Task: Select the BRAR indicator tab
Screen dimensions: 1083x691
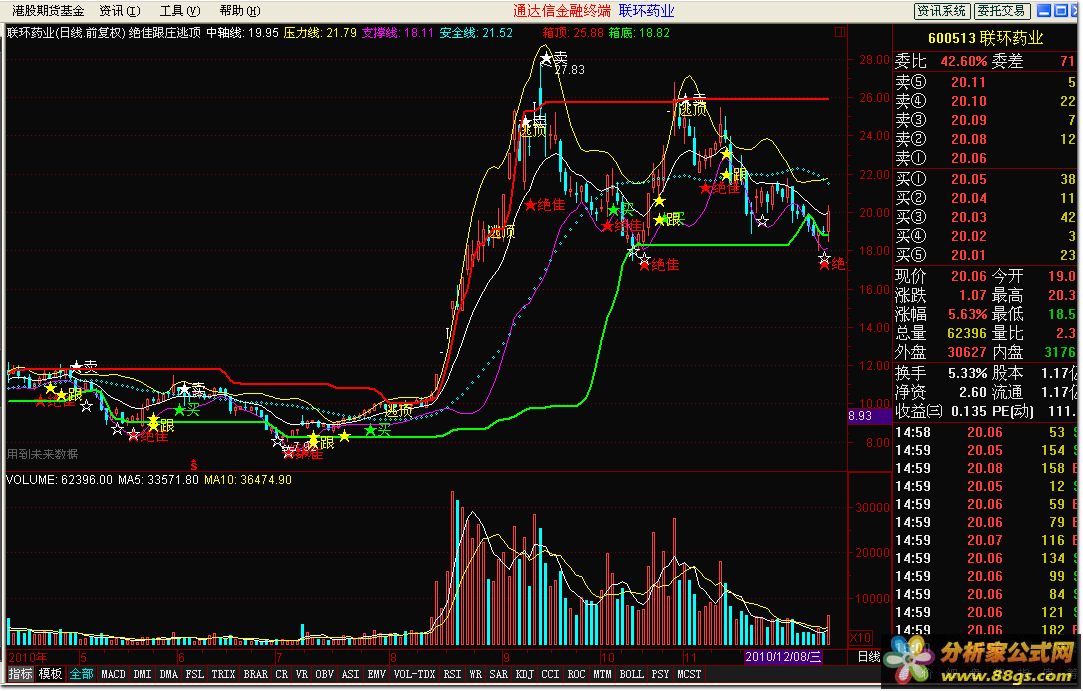Action: (256, 674)
